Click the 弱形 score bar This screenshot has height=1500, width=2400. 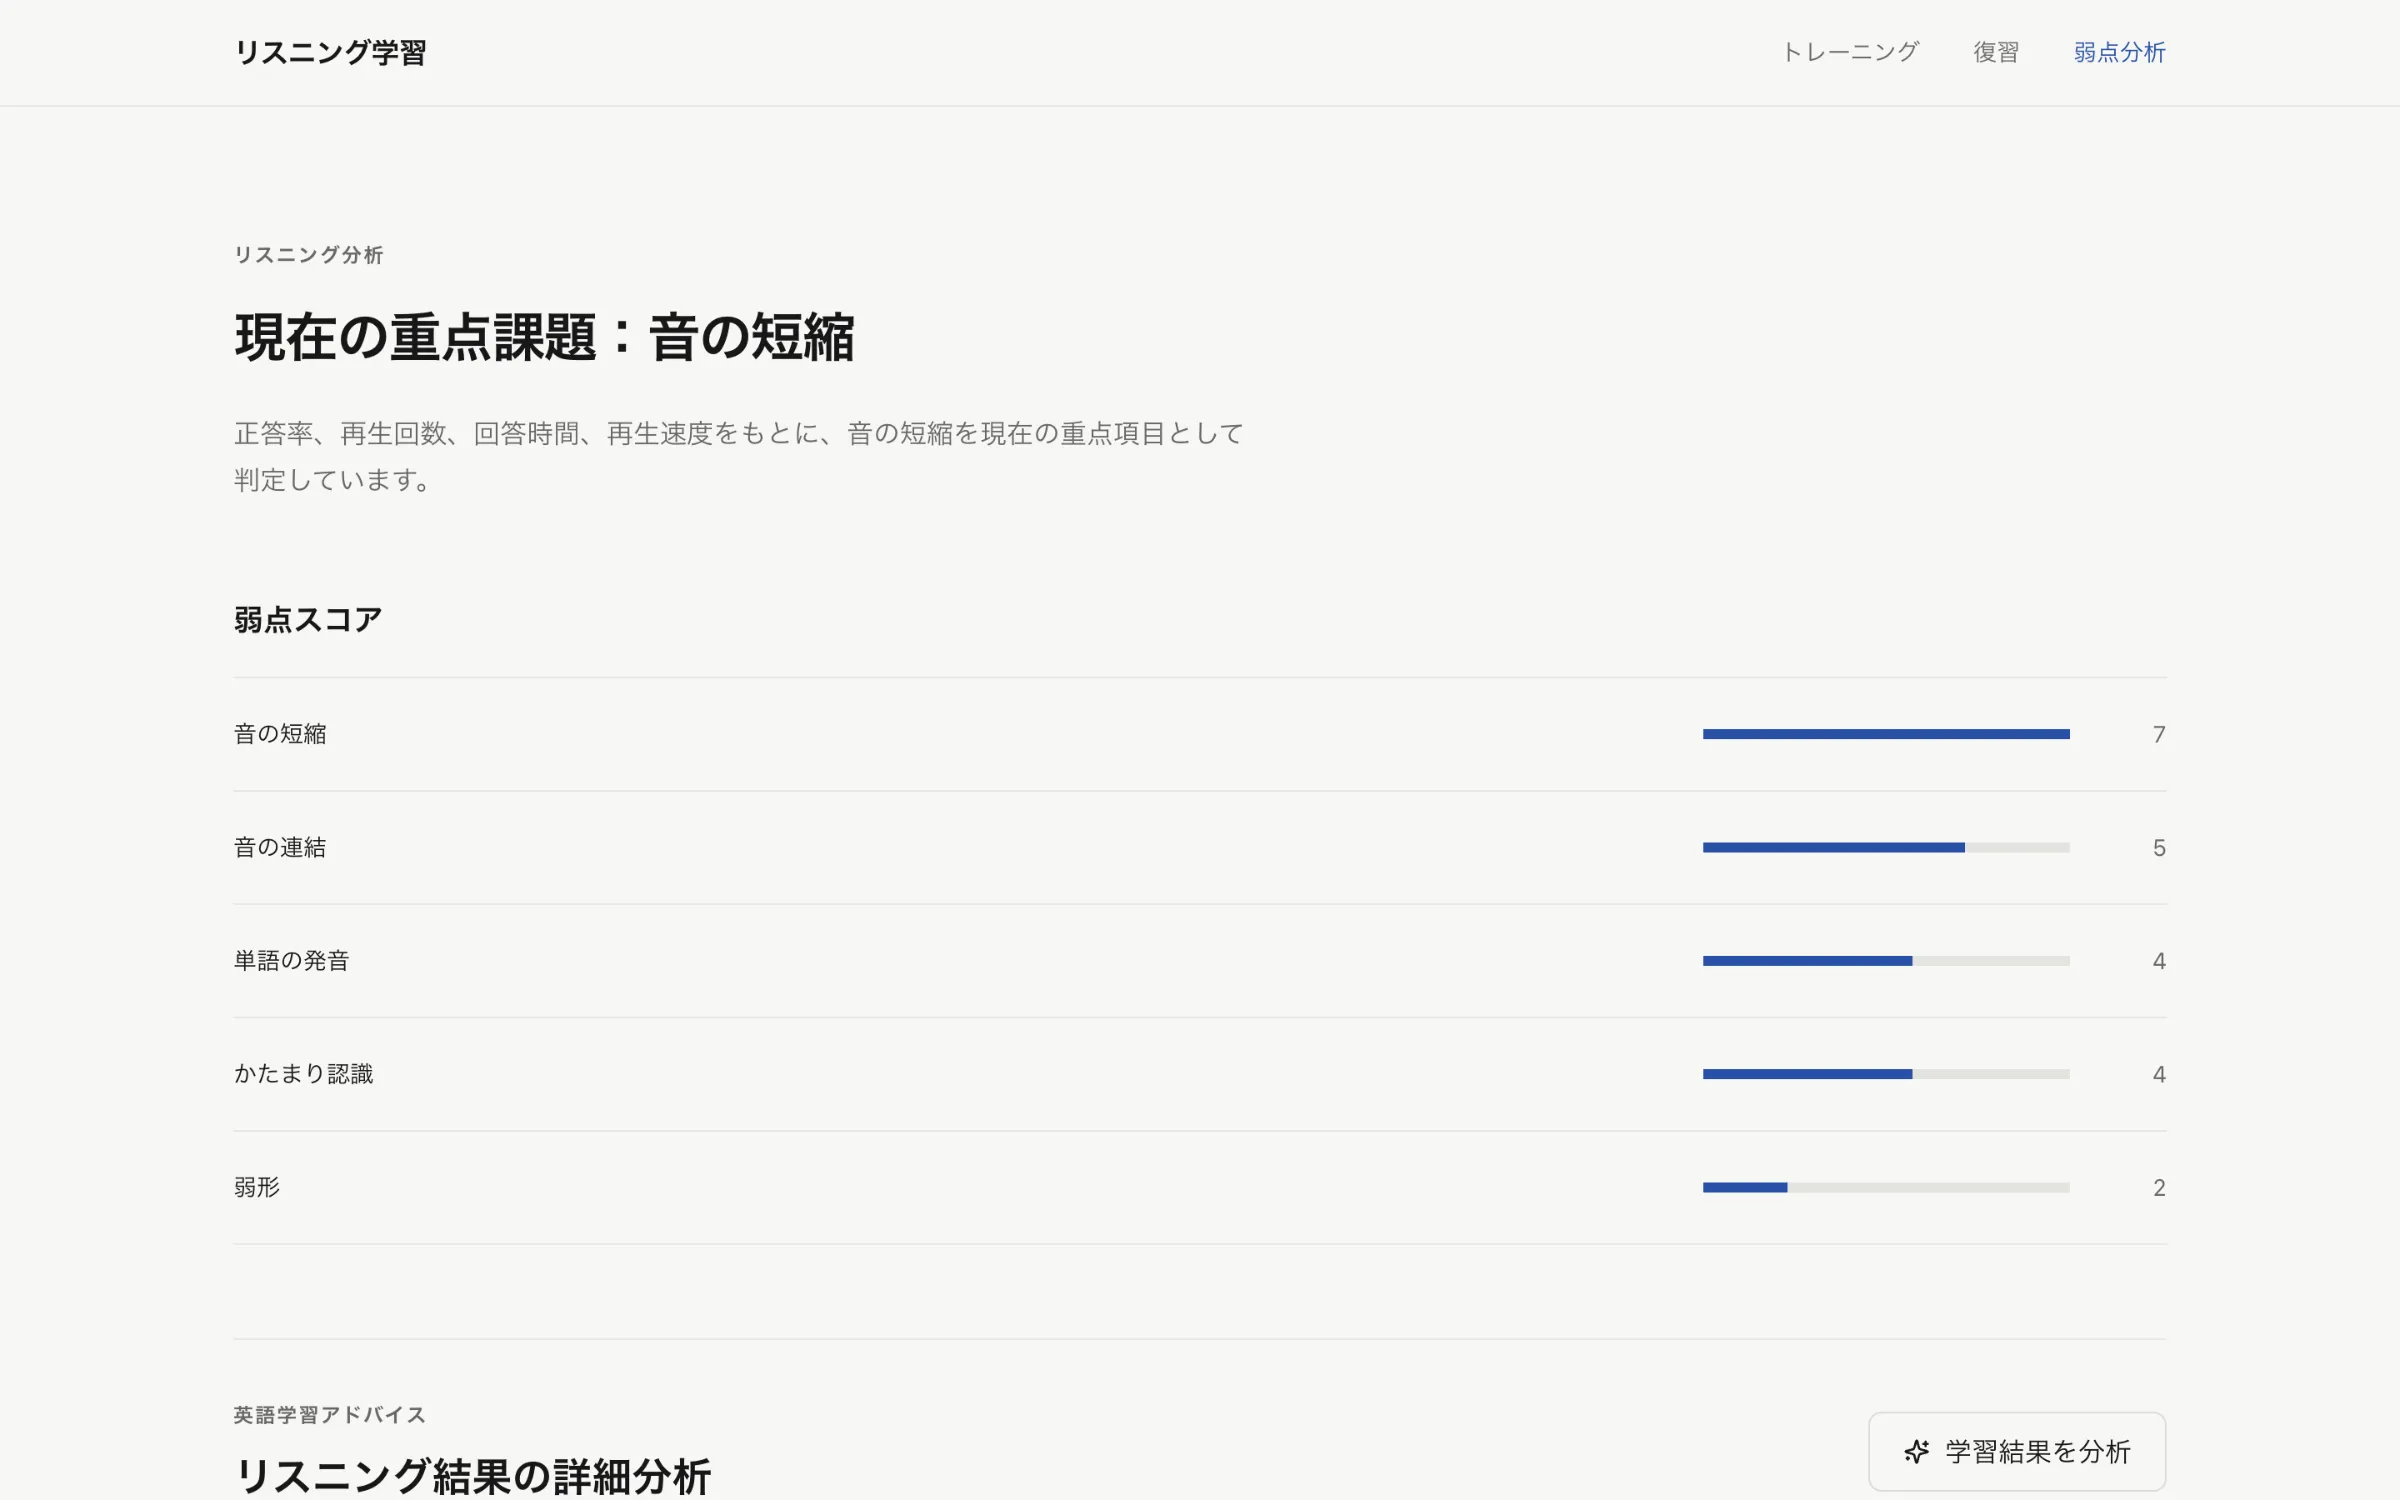(x=1886, y=1187)
